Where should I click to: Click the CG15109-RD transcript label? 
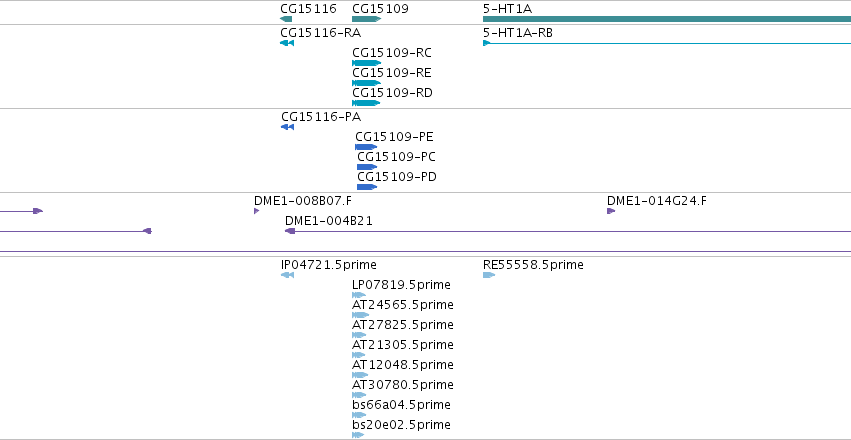click(x=392, y=93)
